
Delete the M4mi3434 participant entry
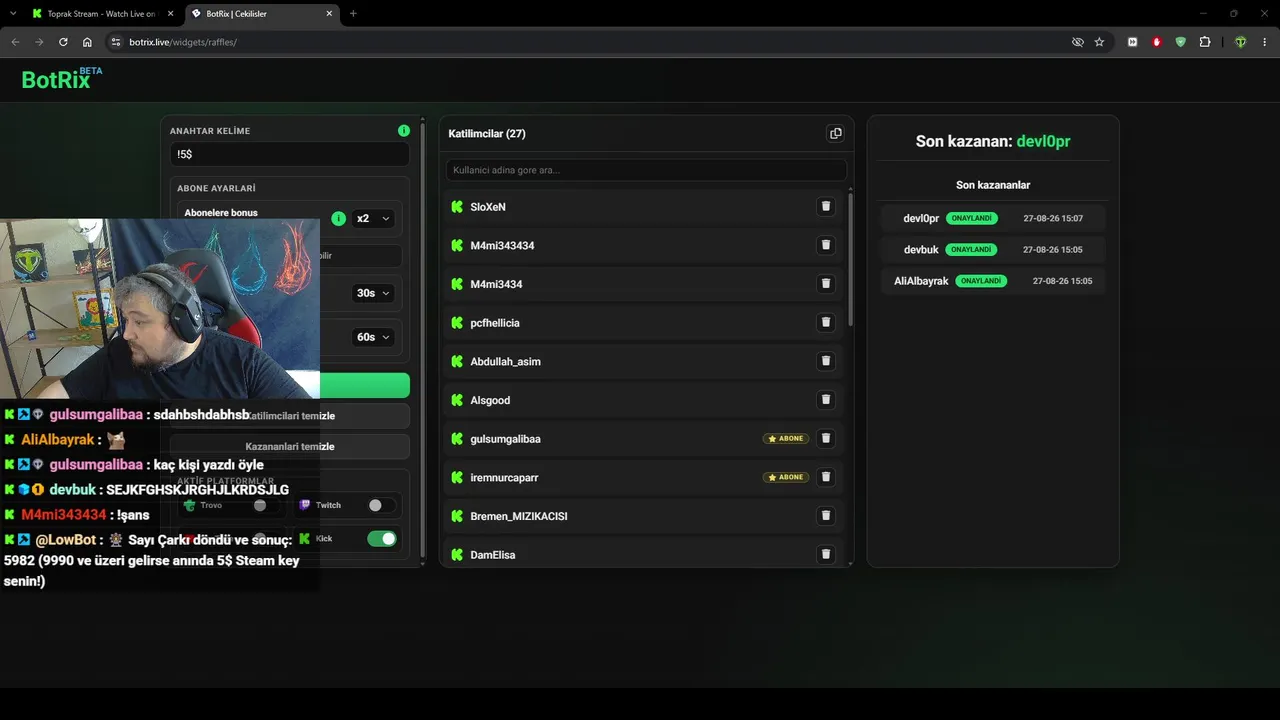point(826,283)
